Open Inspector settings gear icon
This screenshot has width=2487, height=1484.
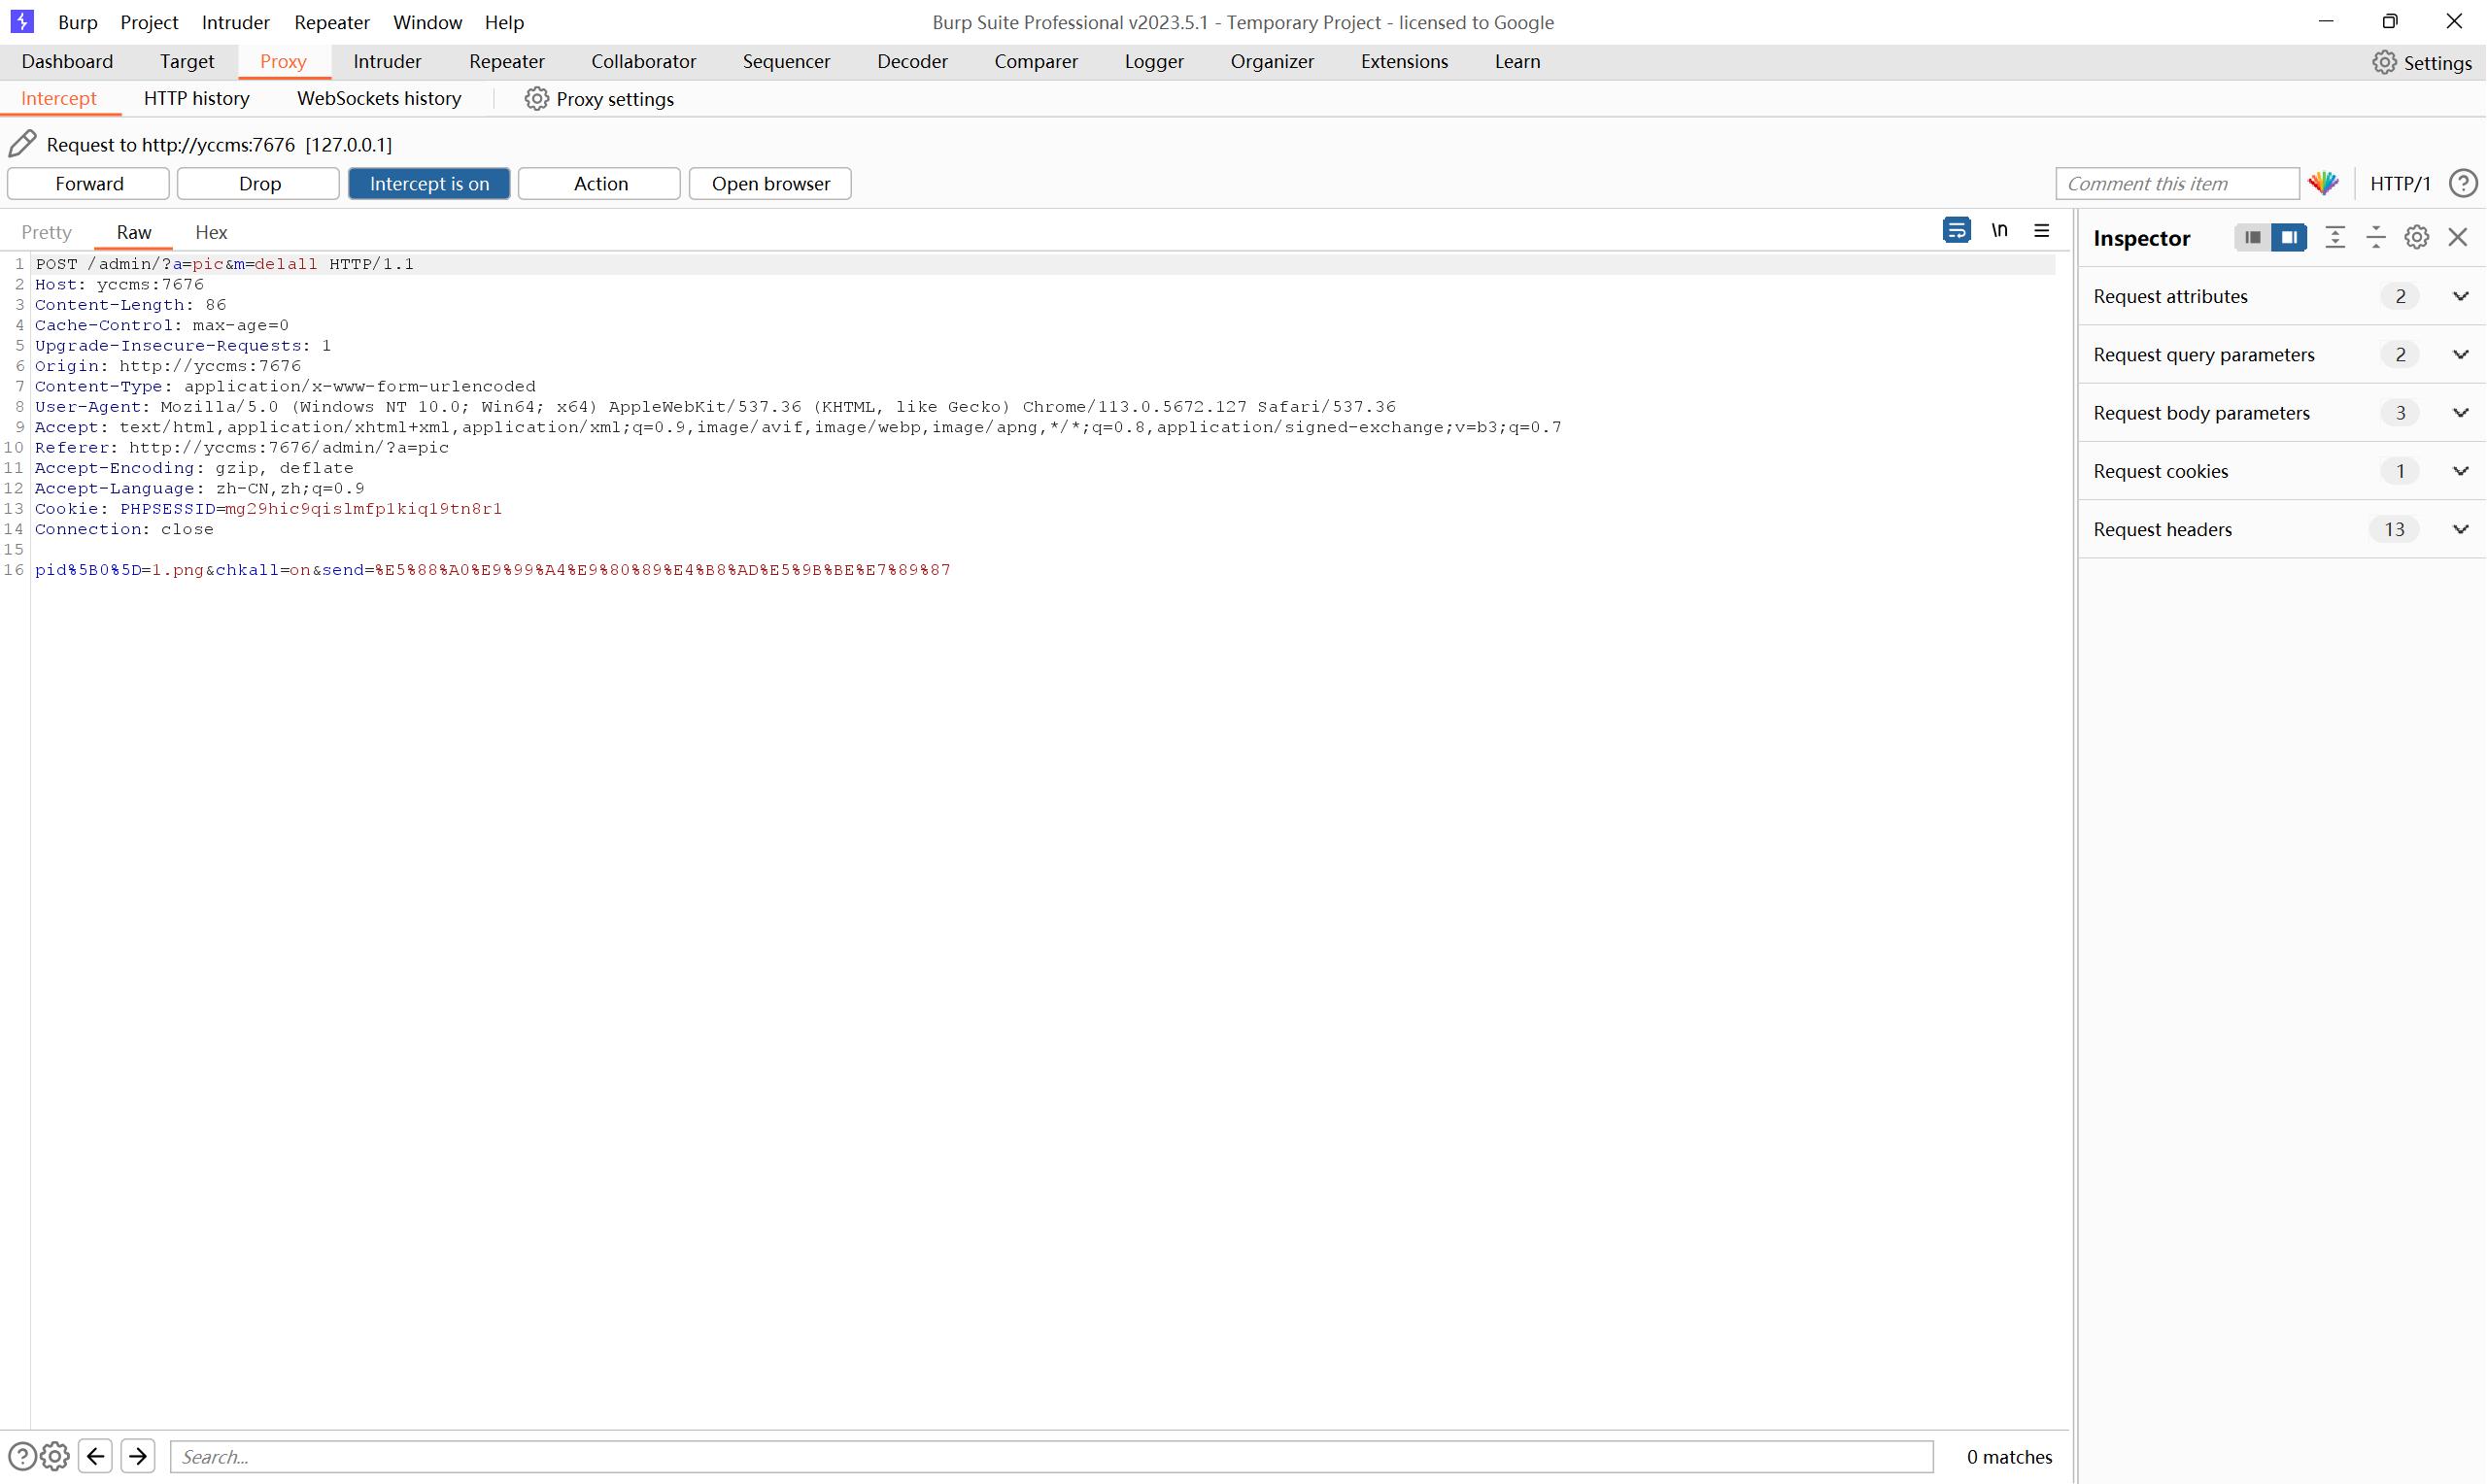2416,238
